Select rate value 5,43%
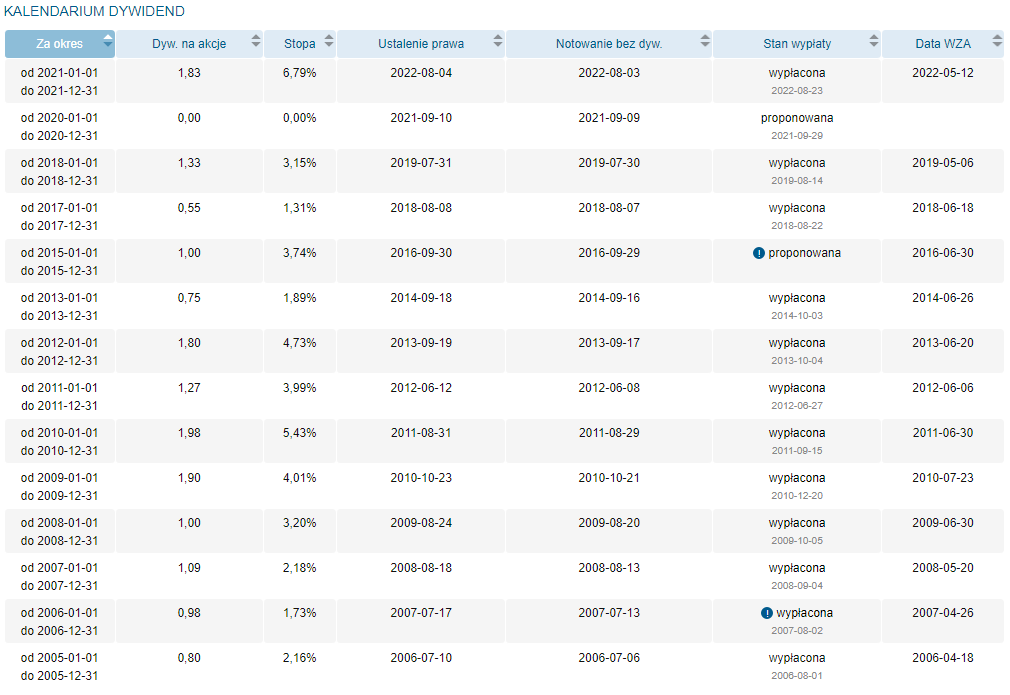This screenshot has width=1010, height=695. click(x=300, y=433)
